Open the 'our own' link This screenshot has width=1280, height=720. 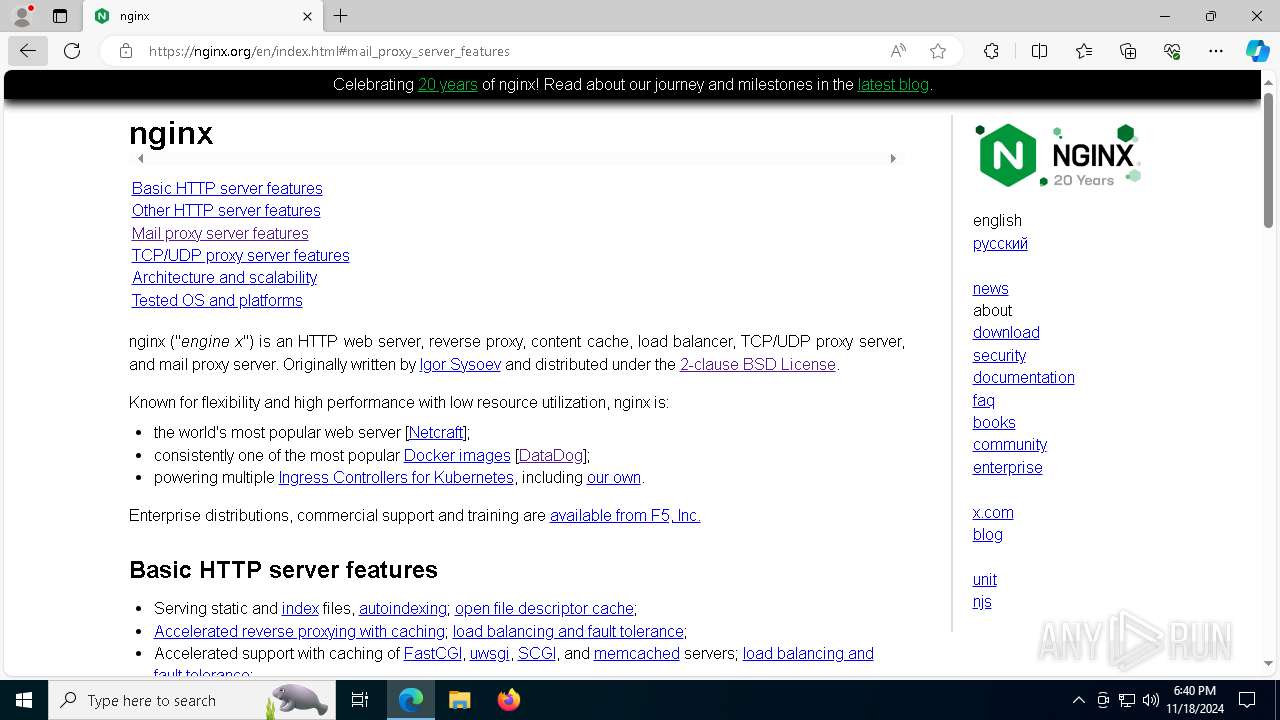[x=614, y=477]
